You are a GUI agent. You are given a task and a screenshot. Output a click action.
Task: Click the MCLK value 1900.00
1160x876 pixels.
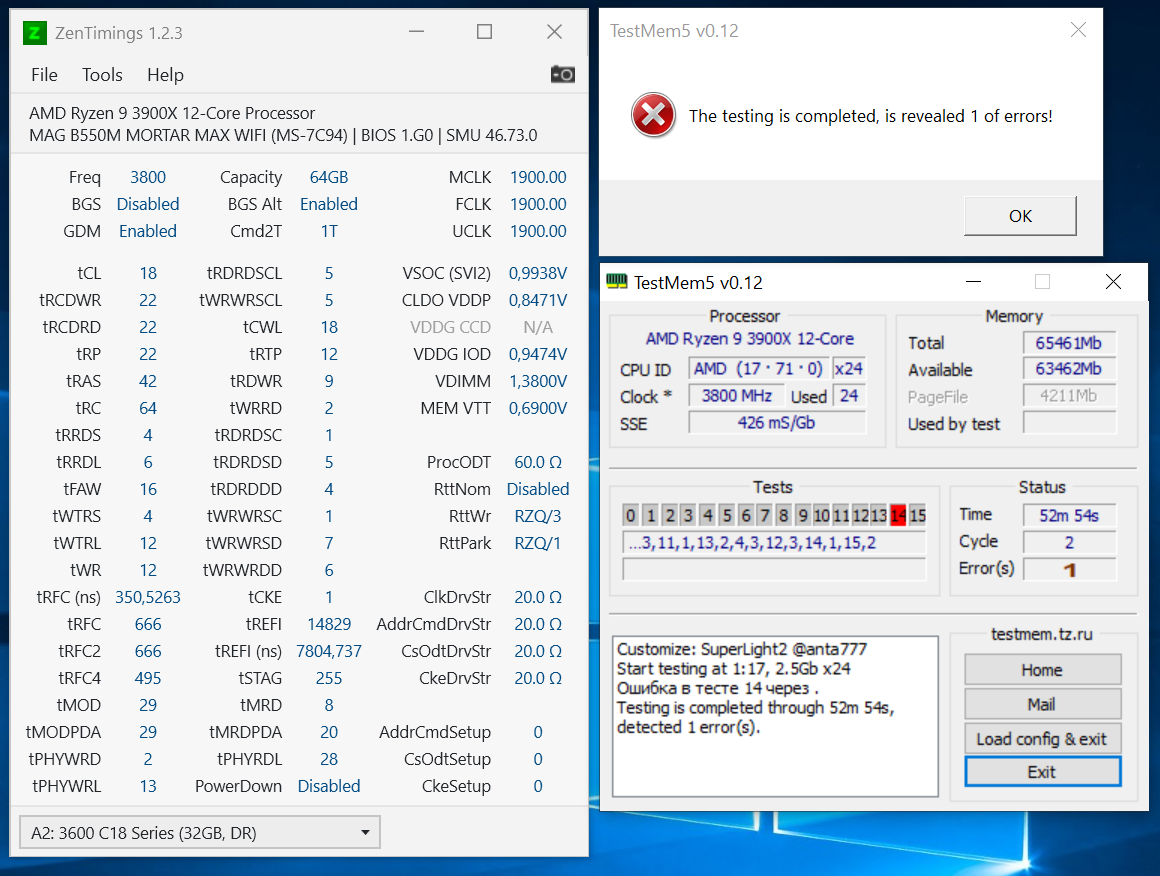point(538,178)
